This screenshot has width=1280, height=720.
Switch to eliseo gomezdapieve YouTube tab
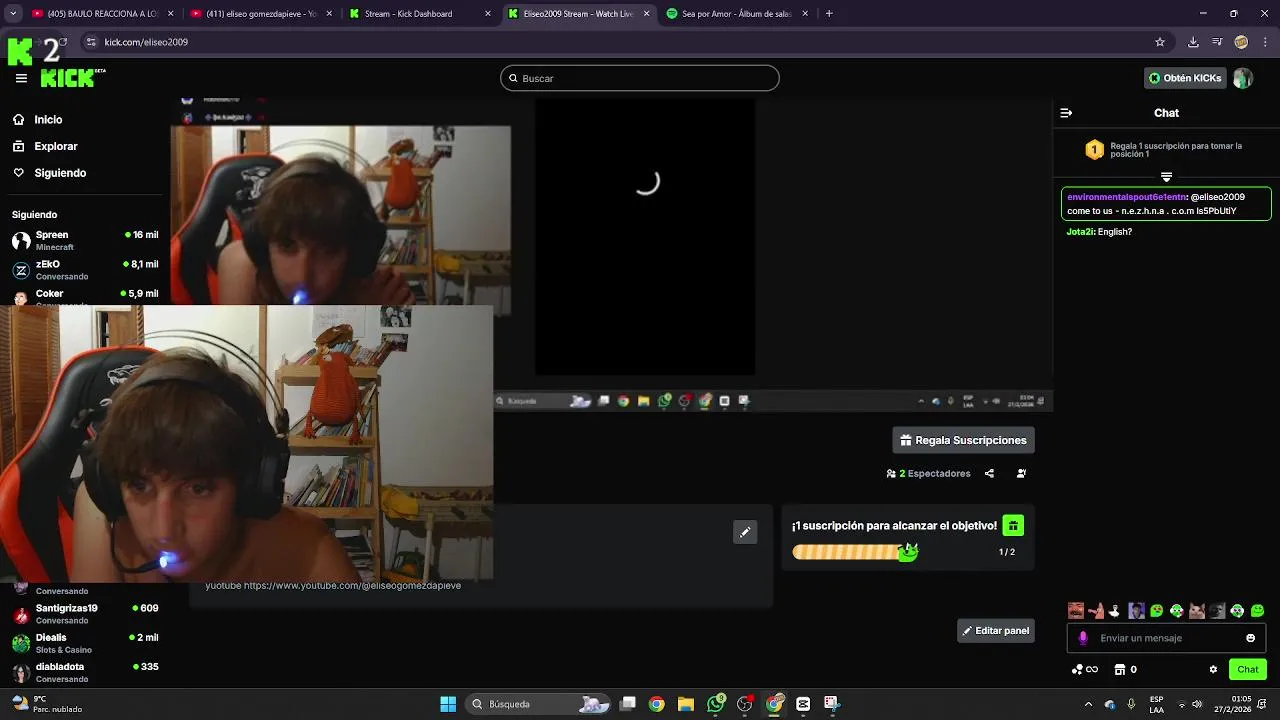(x=262, y=14)
